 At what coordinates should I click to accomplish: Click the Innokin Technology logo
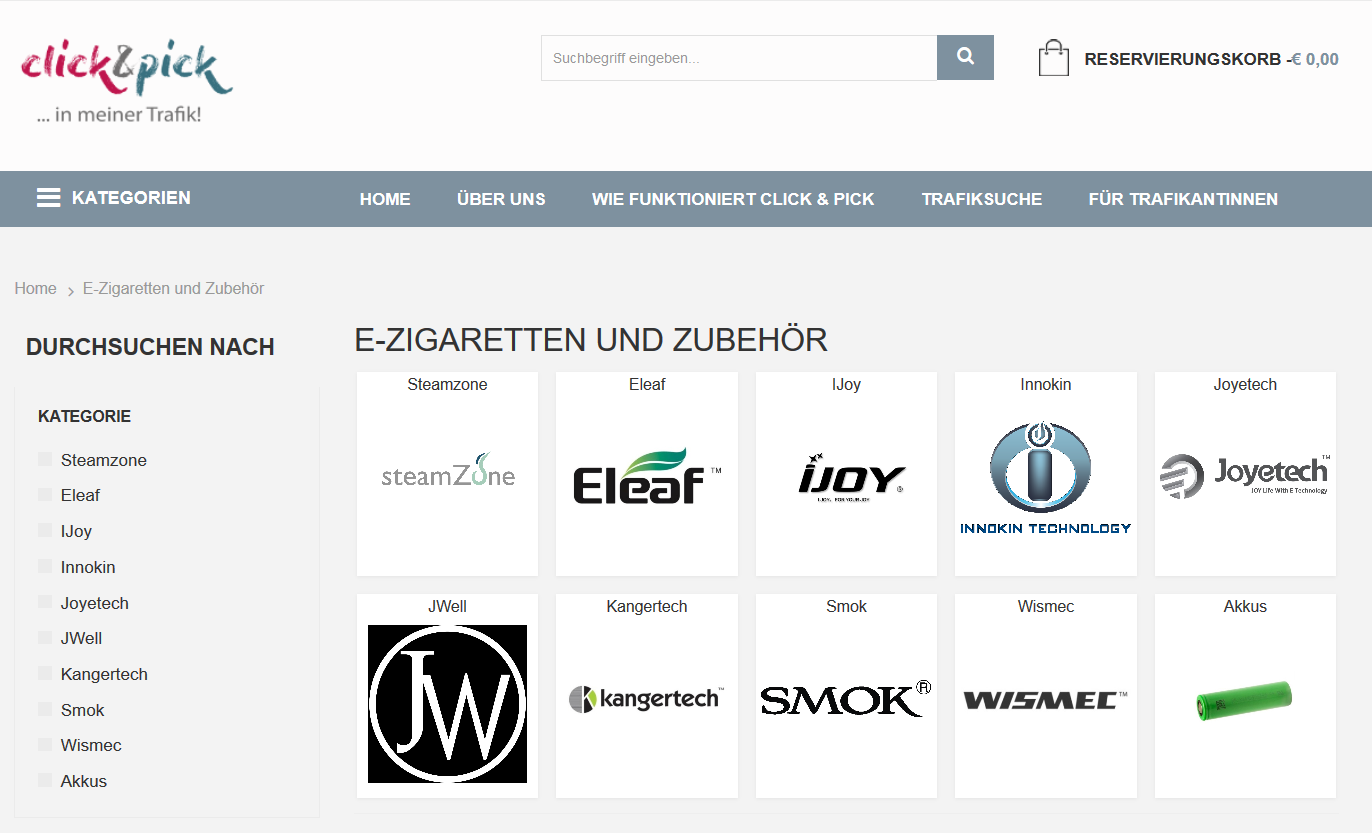point(1045,478)
